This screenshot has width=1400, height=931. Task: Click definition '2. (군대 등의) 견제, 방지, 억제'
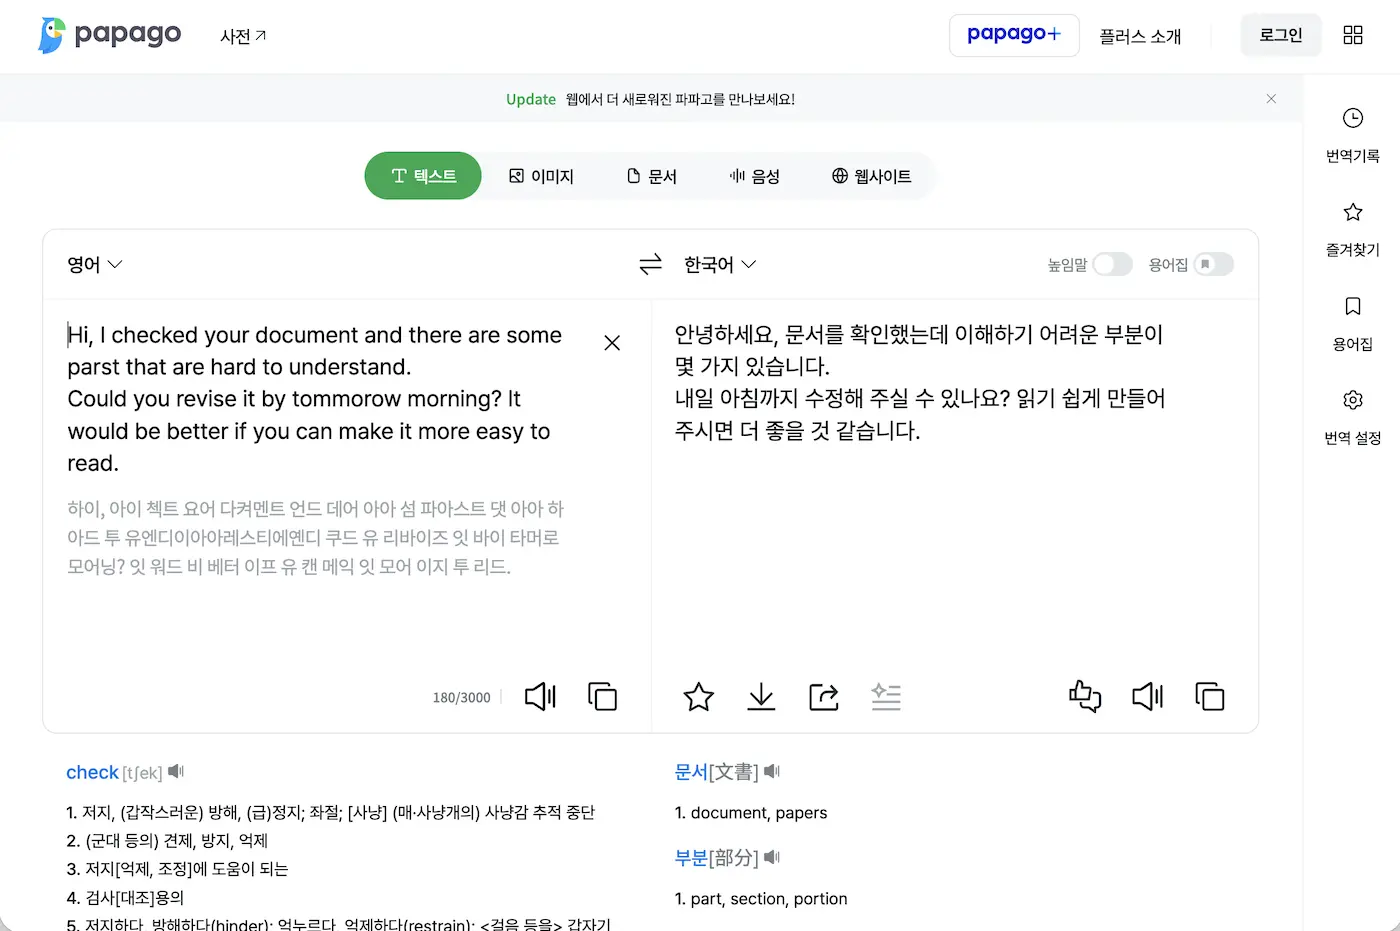[167, 841]
